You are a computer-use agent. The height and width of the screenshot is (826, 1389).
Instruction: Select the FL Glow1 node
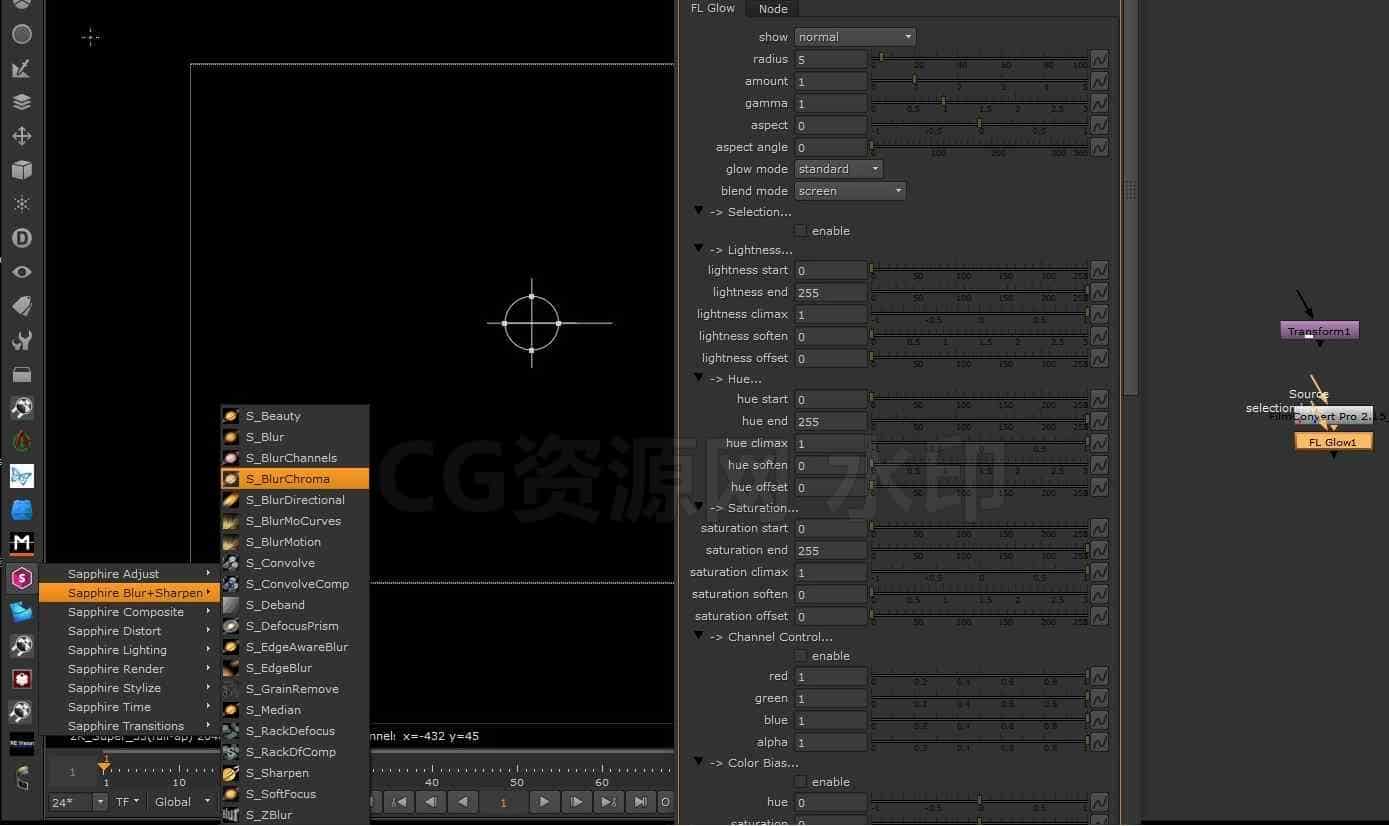1333,442
